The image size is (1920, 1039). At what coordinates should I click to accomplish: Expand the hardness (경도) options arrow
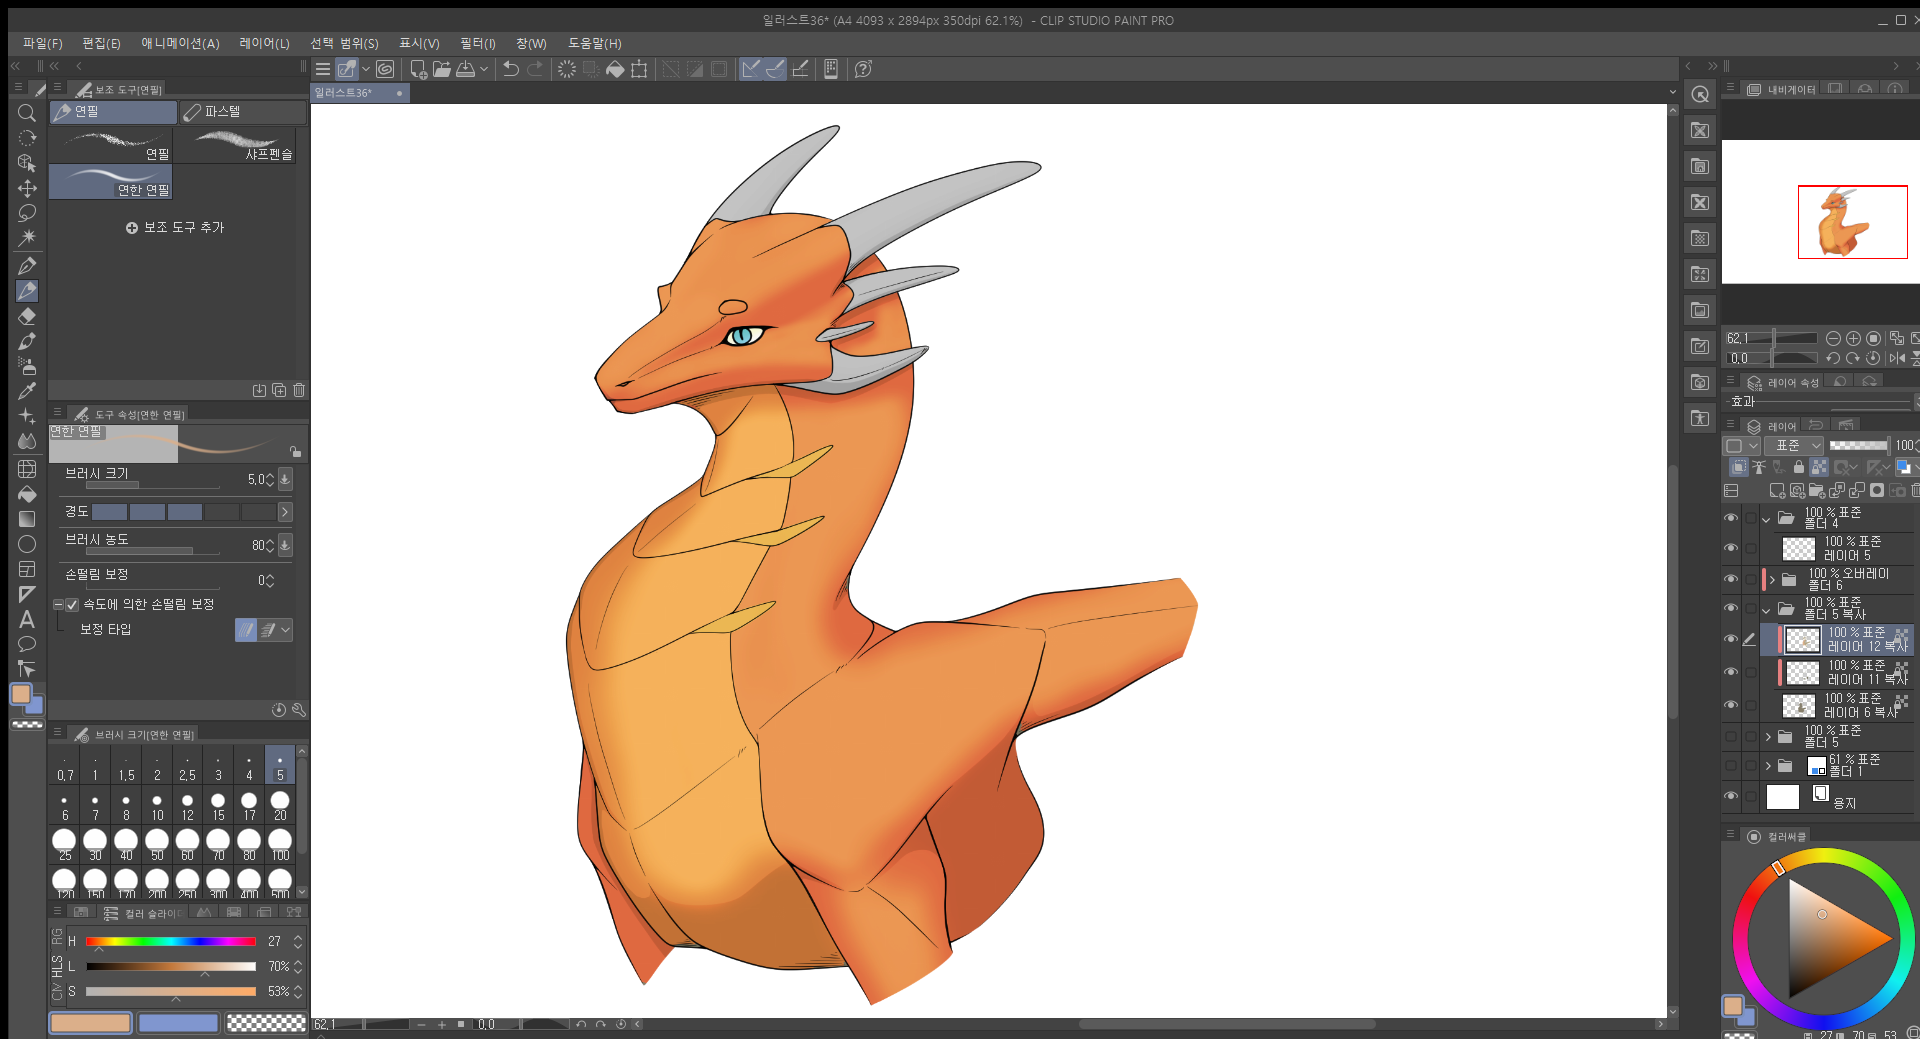285,512
